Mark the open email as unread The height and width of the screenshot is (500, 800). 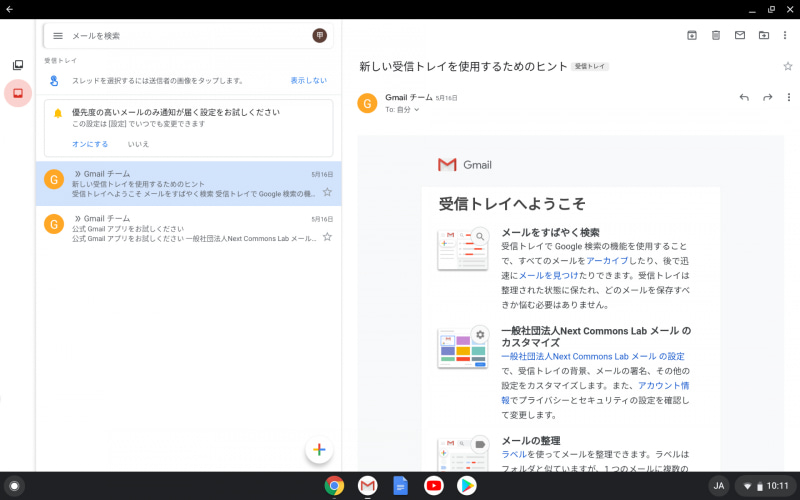point(740,35)
